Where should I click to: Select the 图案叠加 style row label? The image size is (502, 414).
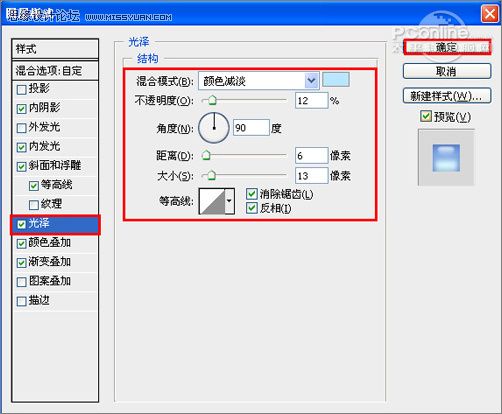50,281
